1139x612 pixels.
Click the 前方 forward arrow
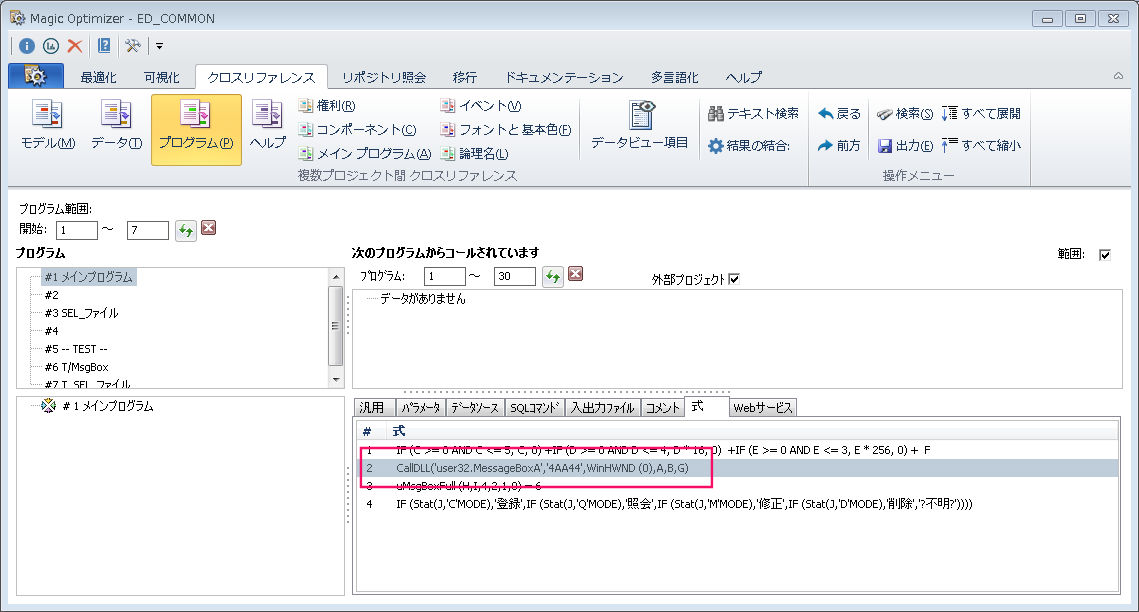pyautogui.click(x=839, y=145)
